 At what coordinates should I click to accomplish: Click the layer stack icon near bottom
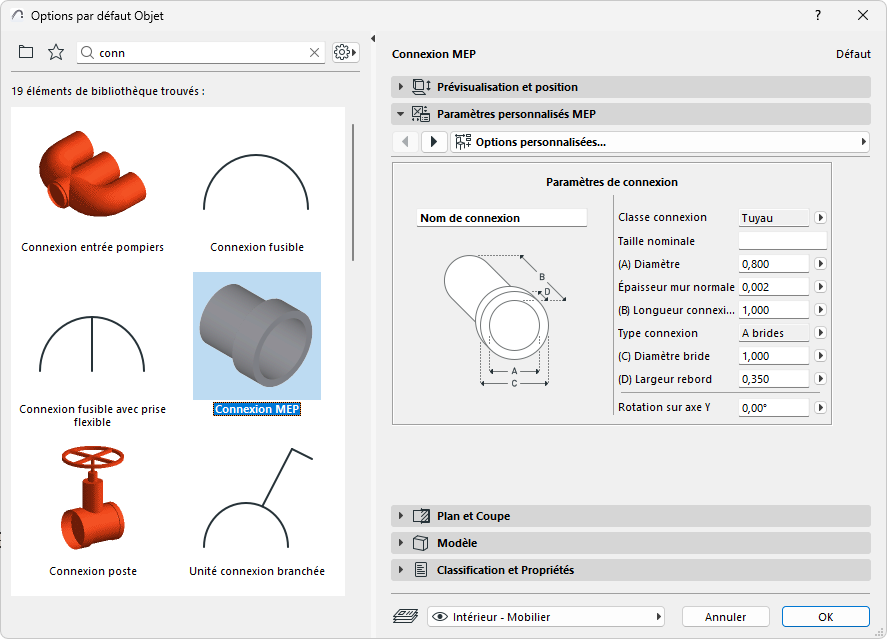click(x=404, y=616)
